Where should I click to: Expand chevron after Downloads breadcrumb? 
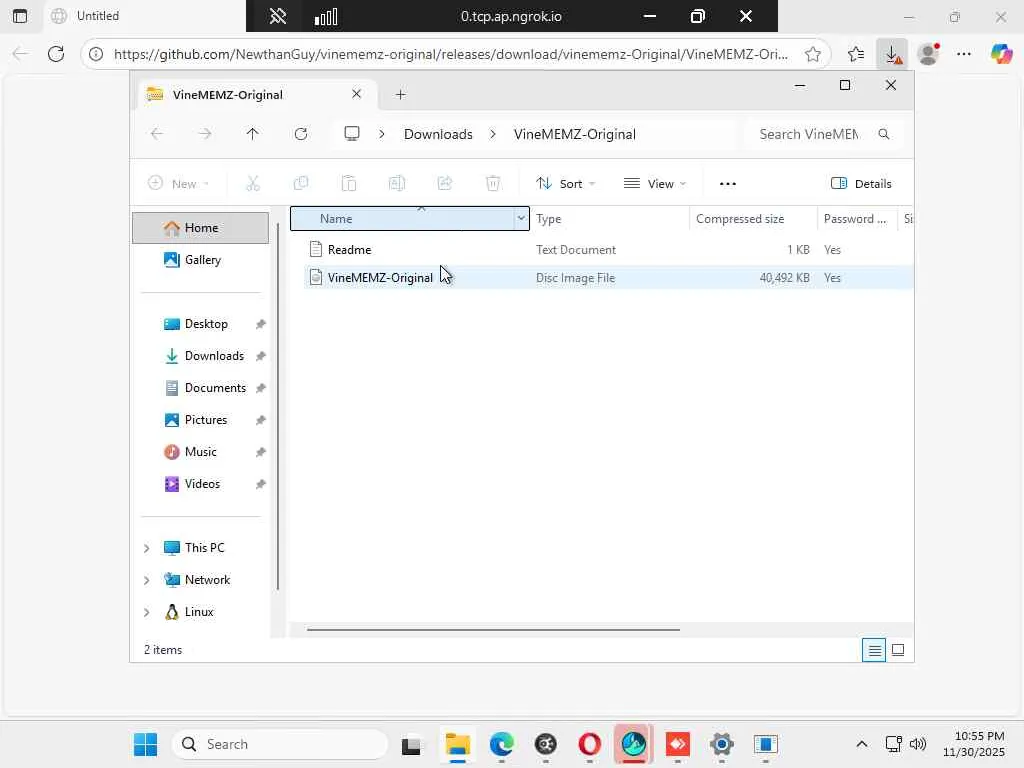[x=493, y=134]
